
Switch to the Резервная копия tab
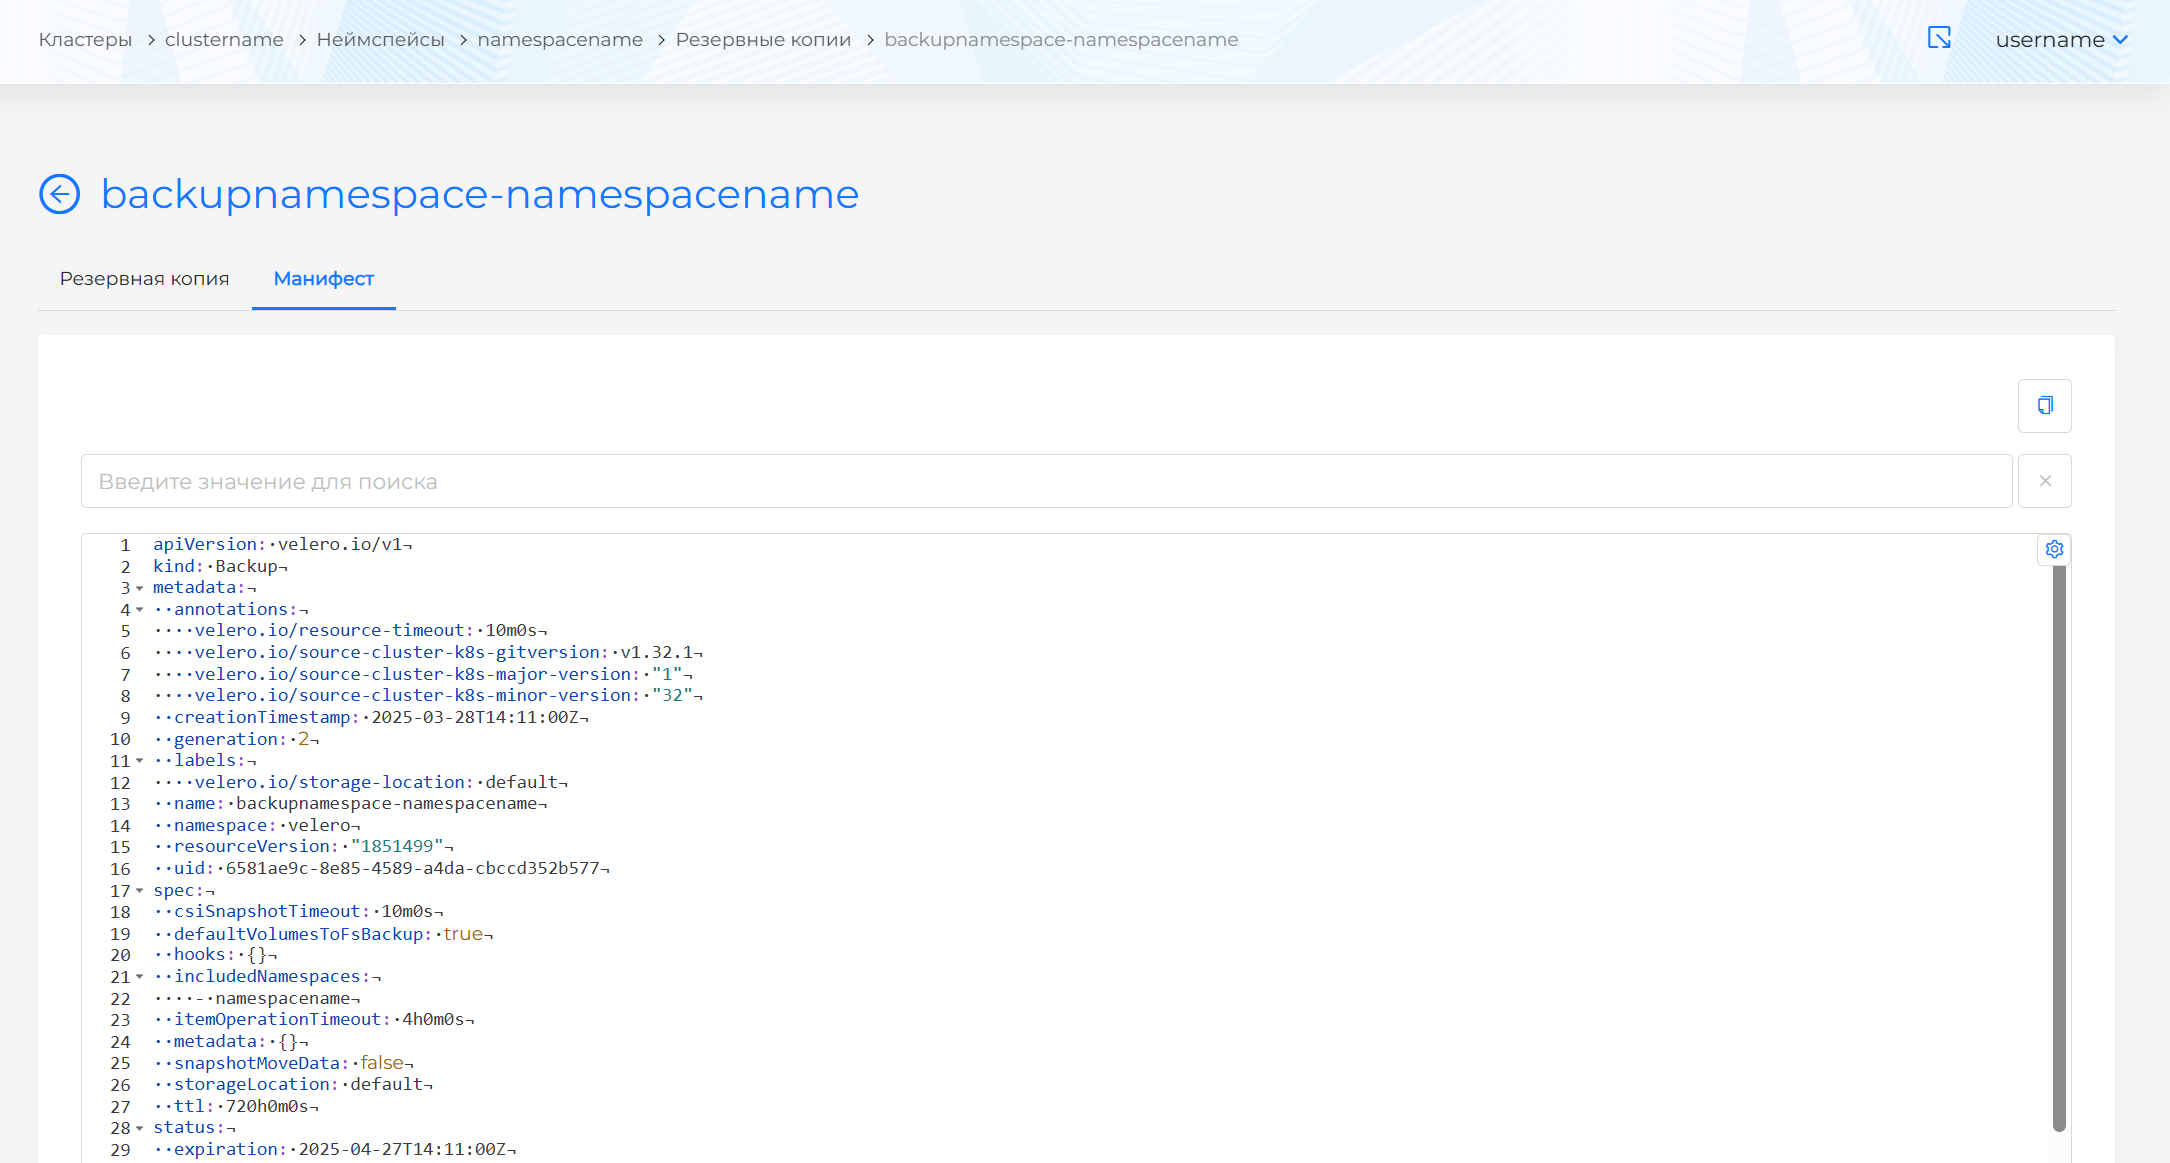tap(144, 279)
